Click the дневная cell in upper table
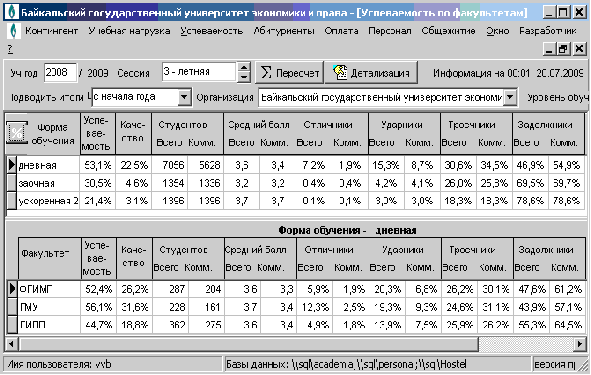This screenshot has height=375, width=591. [x=48, y=165]
